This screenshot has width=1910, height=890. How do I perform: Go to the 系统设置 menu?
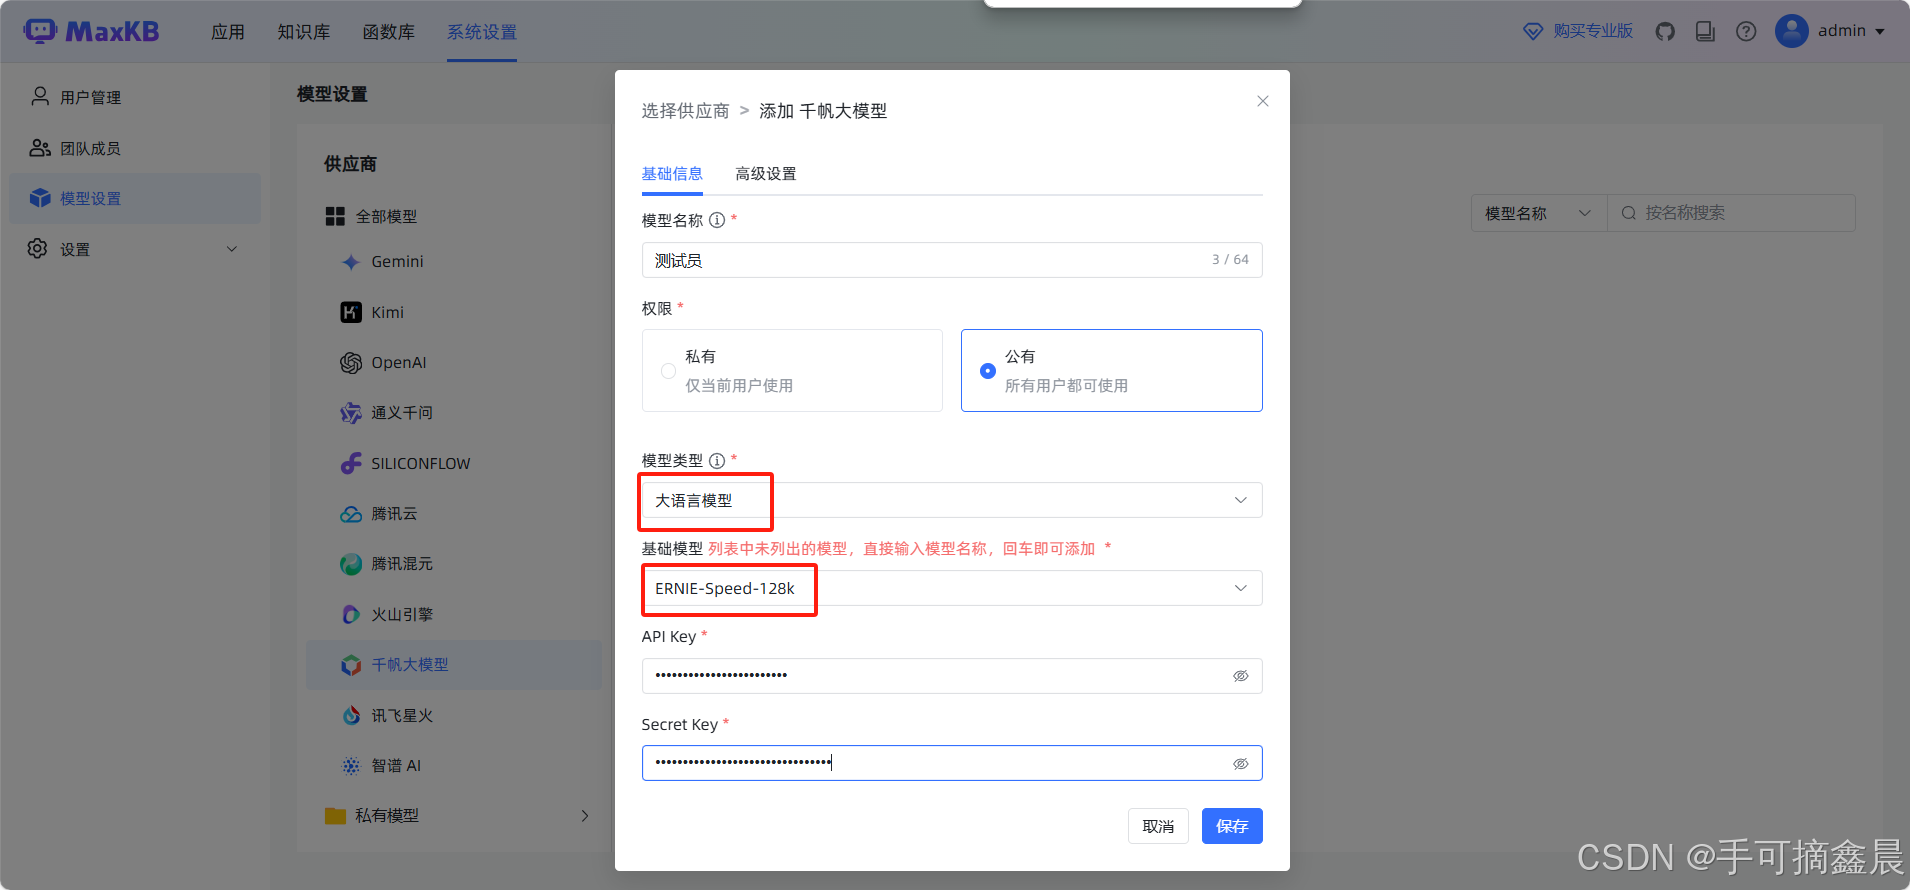click(x=482, y=32)
